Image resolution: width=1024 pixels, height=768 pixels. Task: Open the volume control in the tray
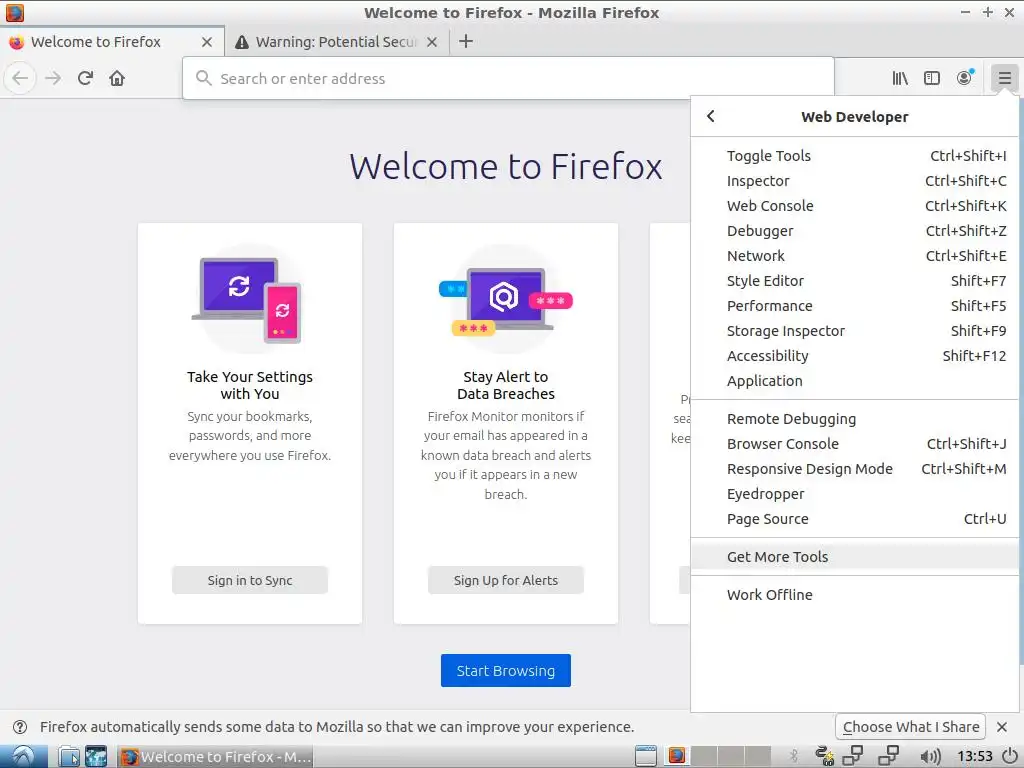pyautogui.click(x=930, y=756)
